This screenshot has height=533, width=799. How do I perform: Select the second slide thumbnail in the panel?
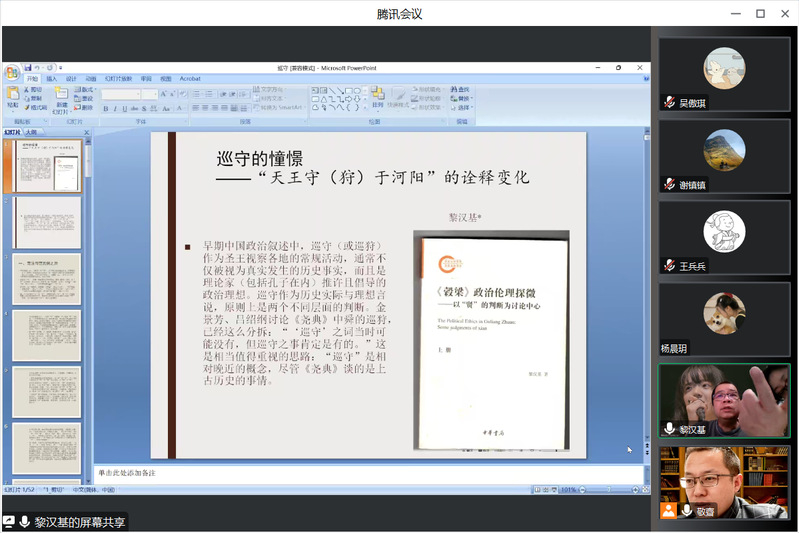(x=46, y=222)
